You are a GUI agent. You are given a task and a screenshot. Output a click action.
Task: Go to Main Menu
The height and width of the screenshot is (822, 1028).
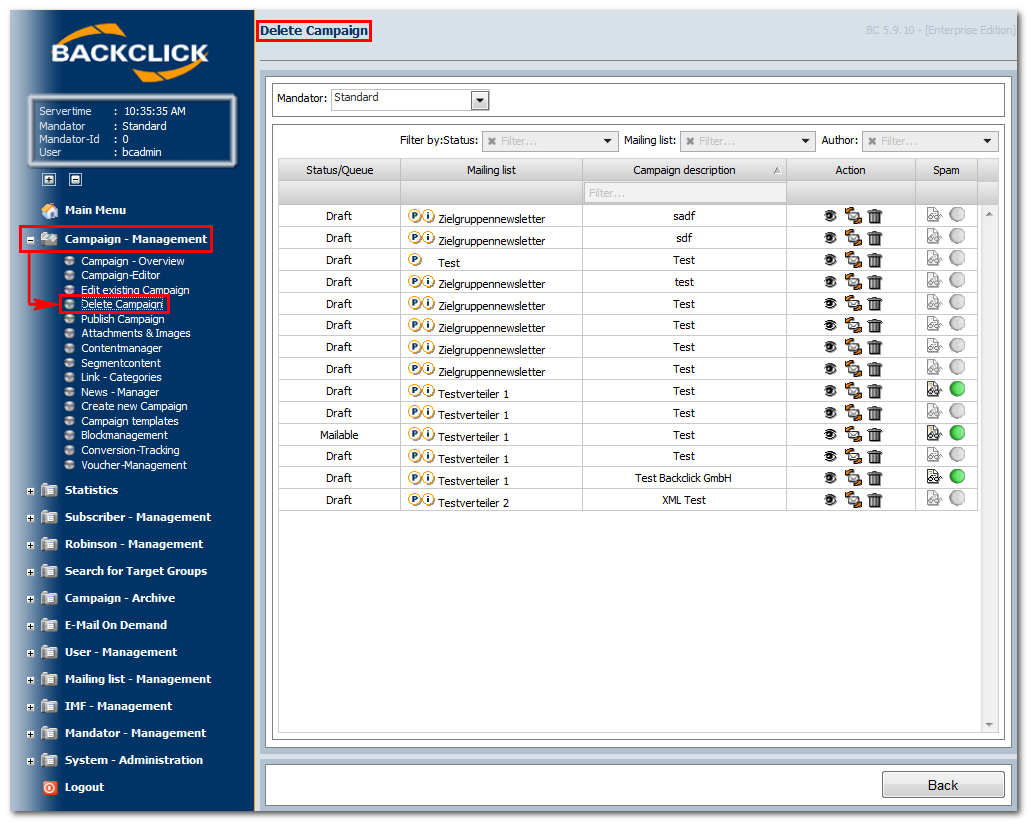[x=95, y=210]
